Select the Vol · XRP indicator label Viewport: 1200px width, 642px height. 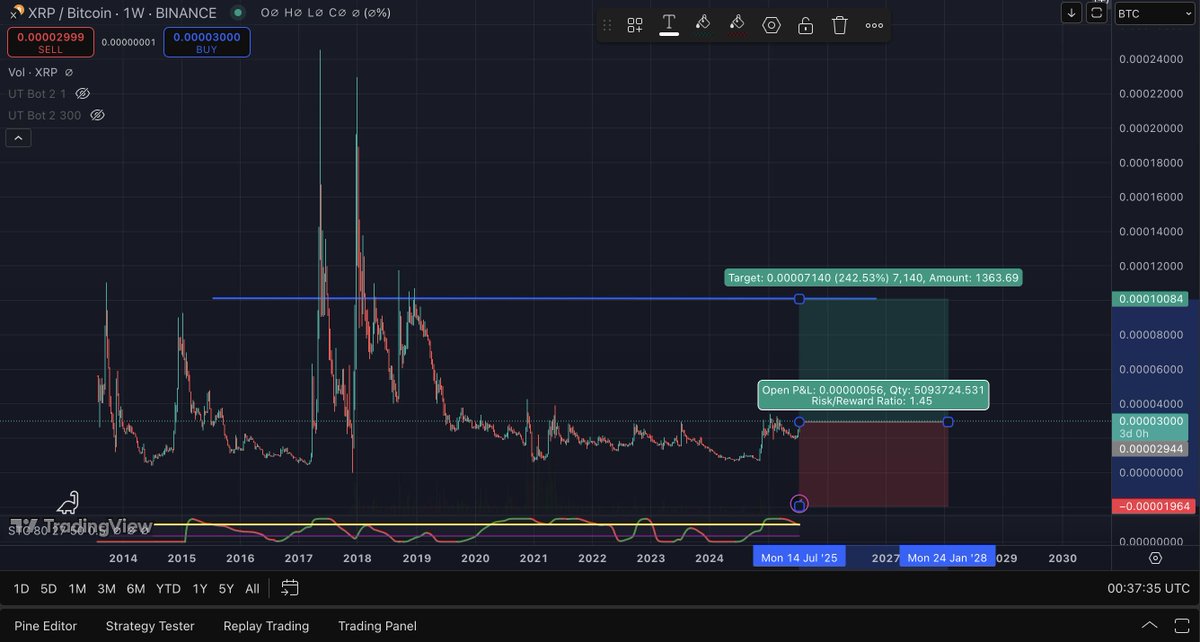coord(34,72)
